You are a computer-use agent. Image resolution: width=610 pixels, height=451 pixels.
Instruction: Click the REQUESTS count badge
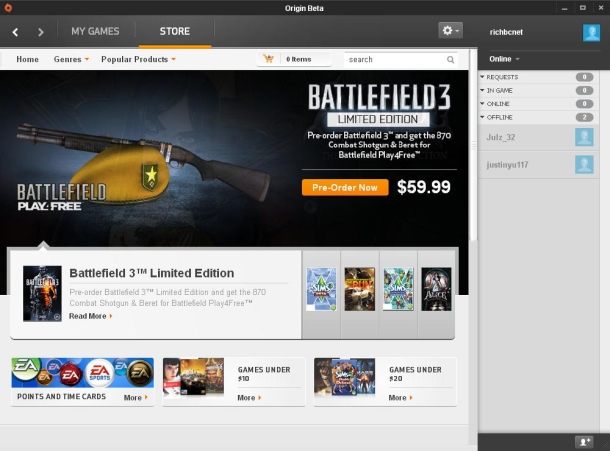click(584, 77)
